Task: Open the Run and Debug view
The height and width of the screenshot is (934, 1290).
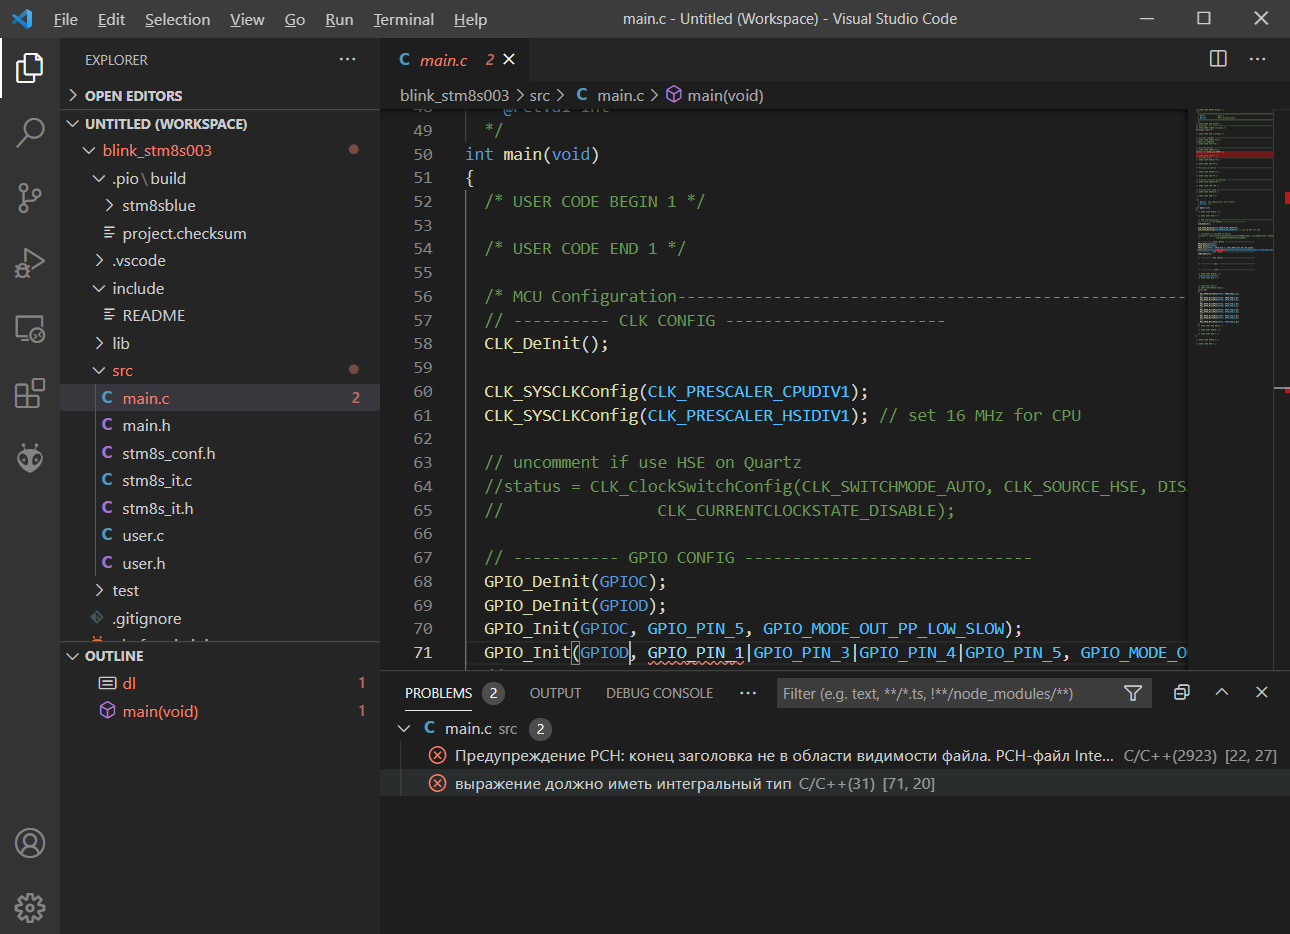Action: tap(30, 263)
